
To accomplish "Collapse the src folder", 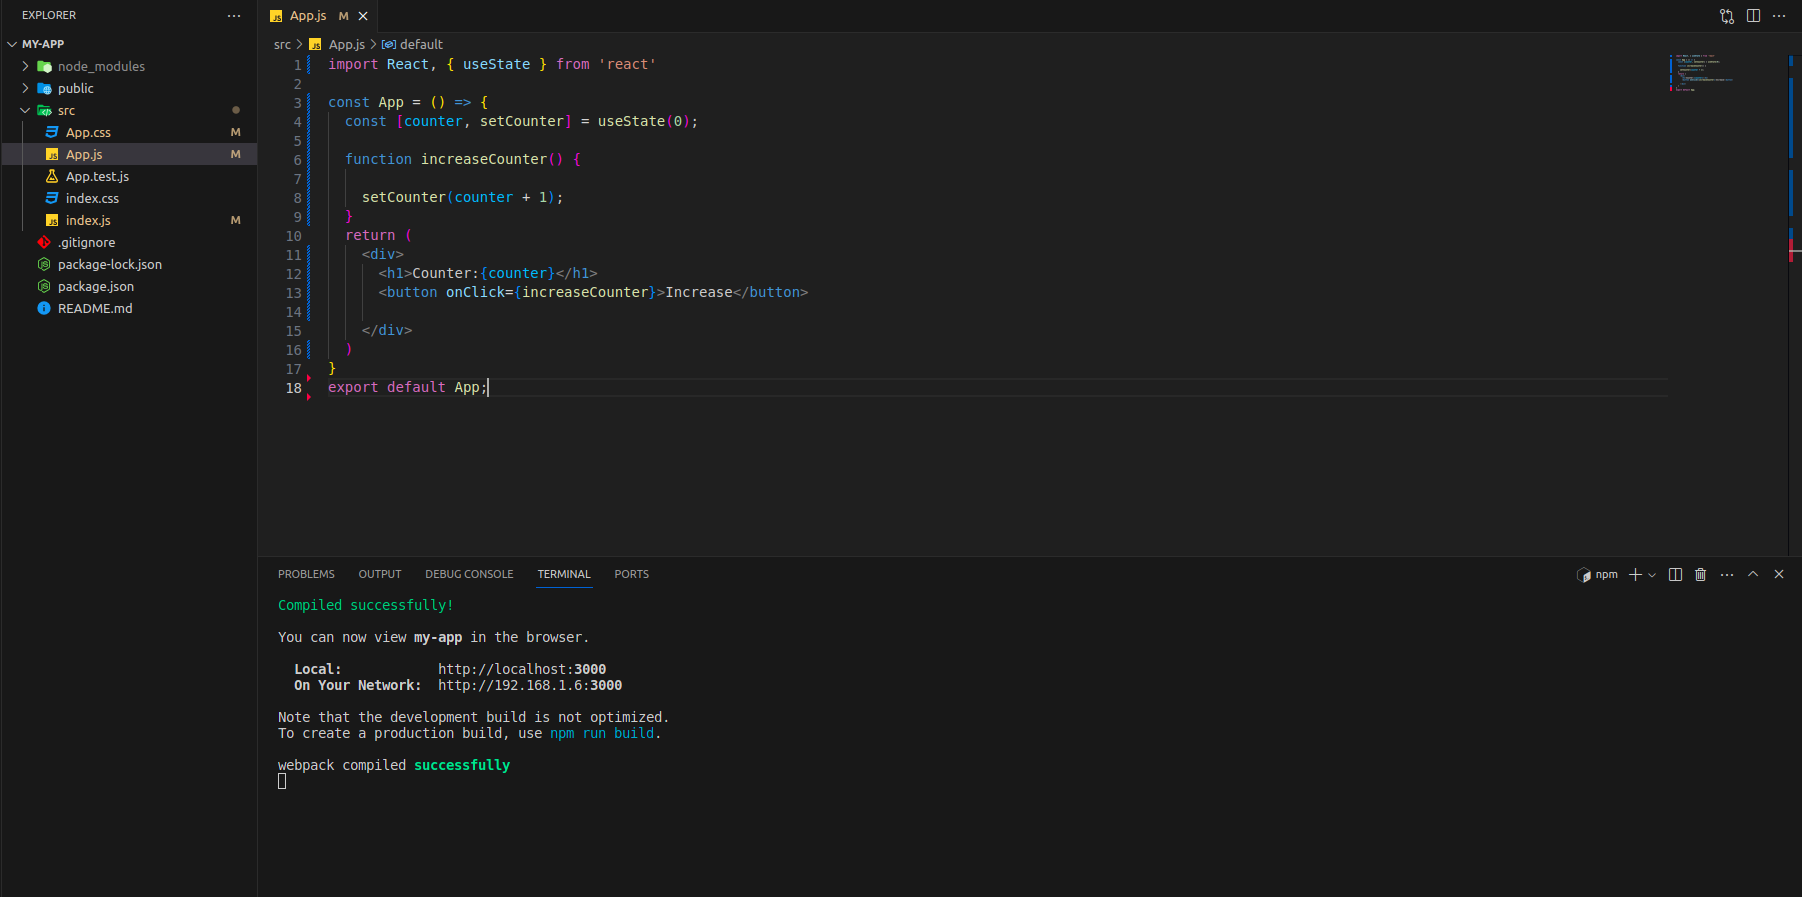I will [x=66, y=111].
